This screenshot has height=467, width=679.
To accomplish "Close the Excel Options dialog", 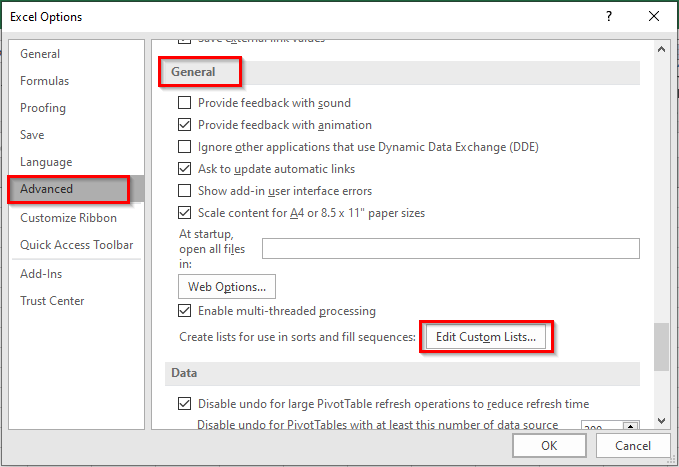I will pyautogui.click(x=654, y=16).
